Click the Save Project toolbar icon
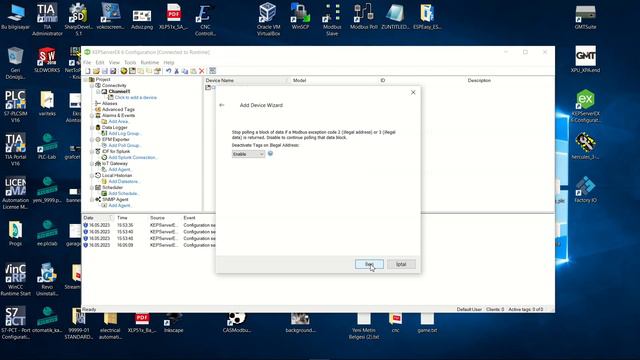 click(105, 71)
